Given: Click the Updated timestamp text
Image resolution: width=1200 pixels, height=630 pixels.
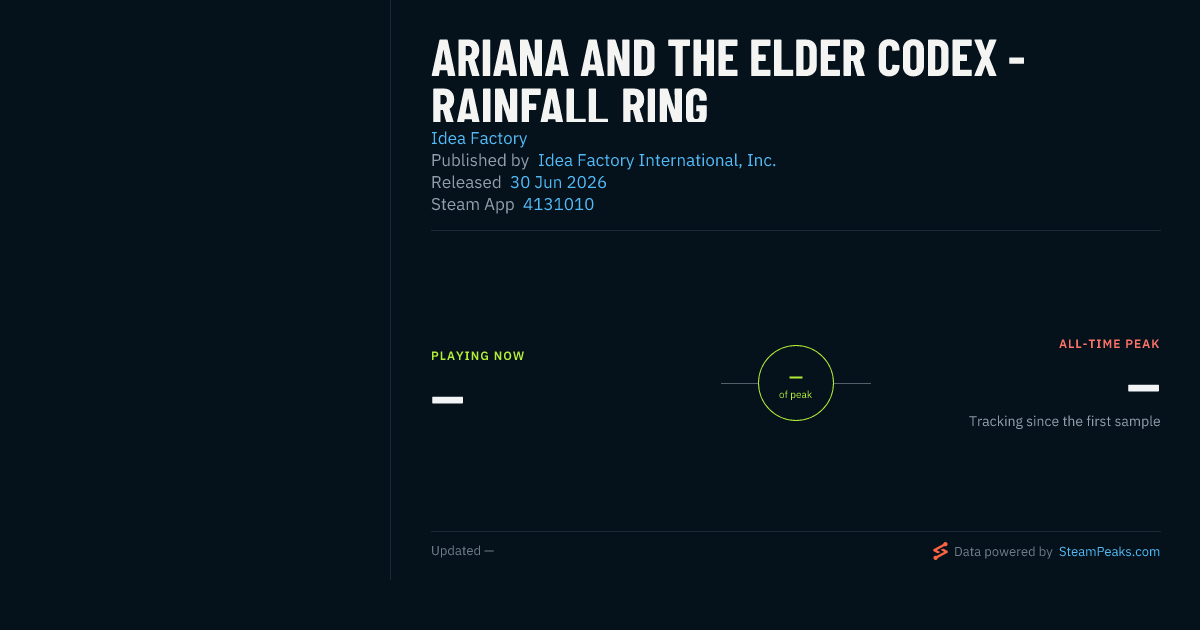Looking at the screenshot, I should (x=462, y=551).
